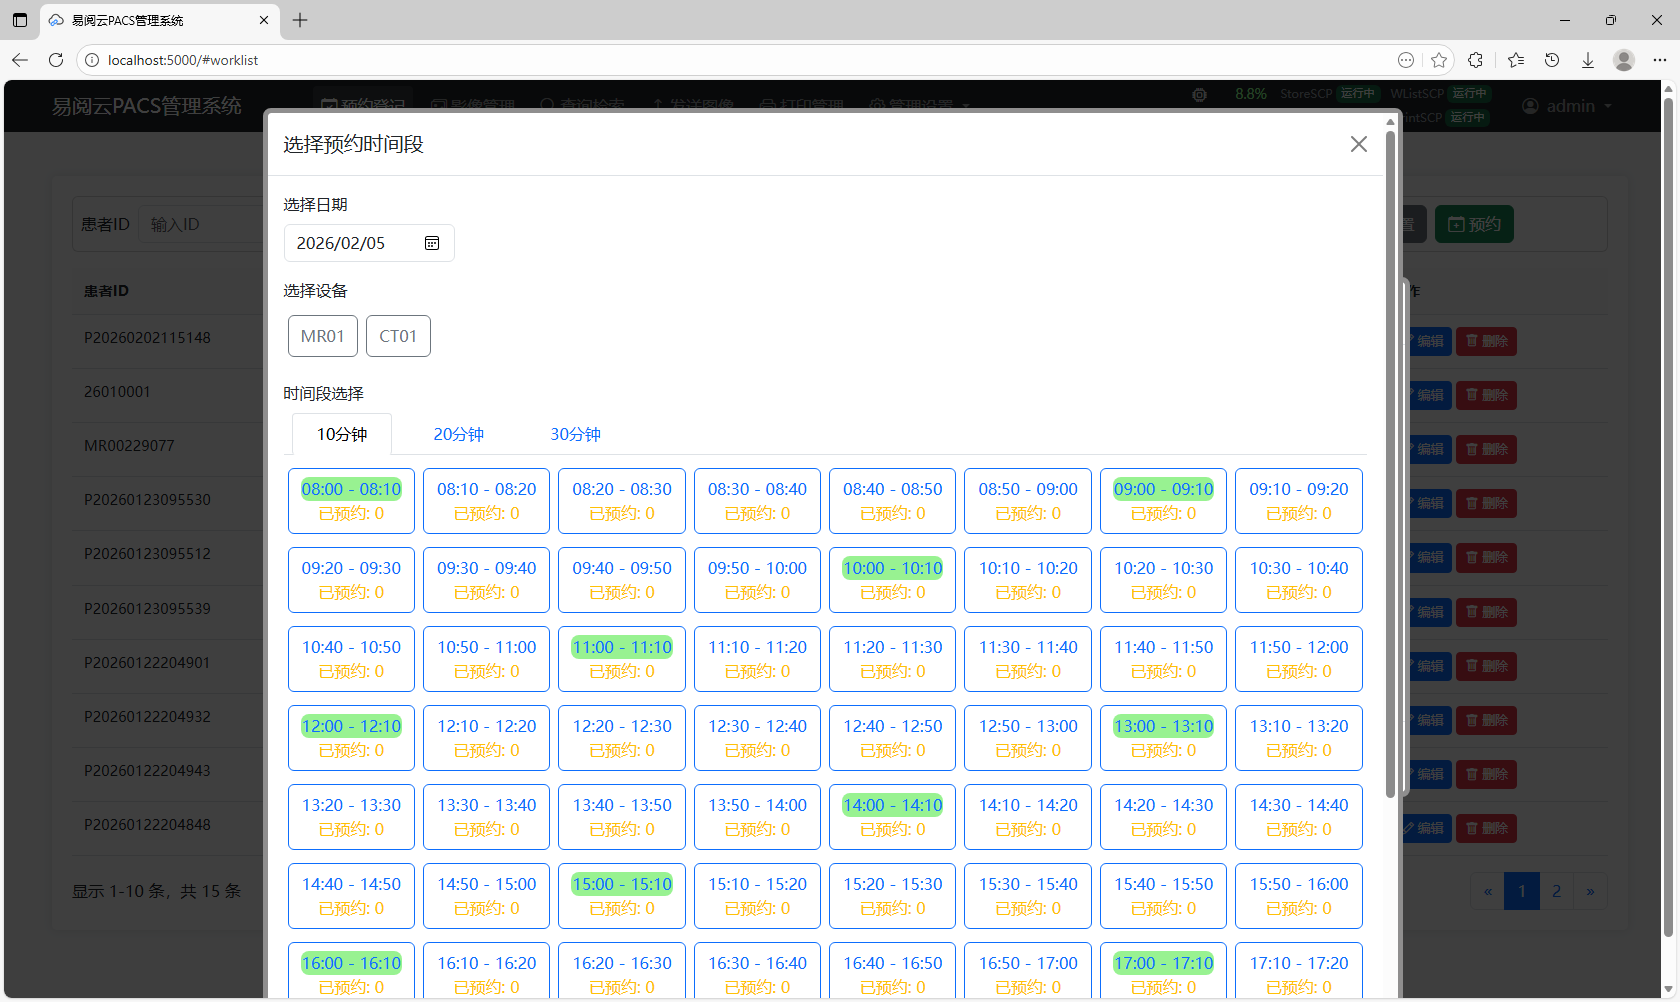Viewport: 1680px width, 1002px height.
Task: Pick the 10:00 - 10:10 time slot
Action: (892, 579)
